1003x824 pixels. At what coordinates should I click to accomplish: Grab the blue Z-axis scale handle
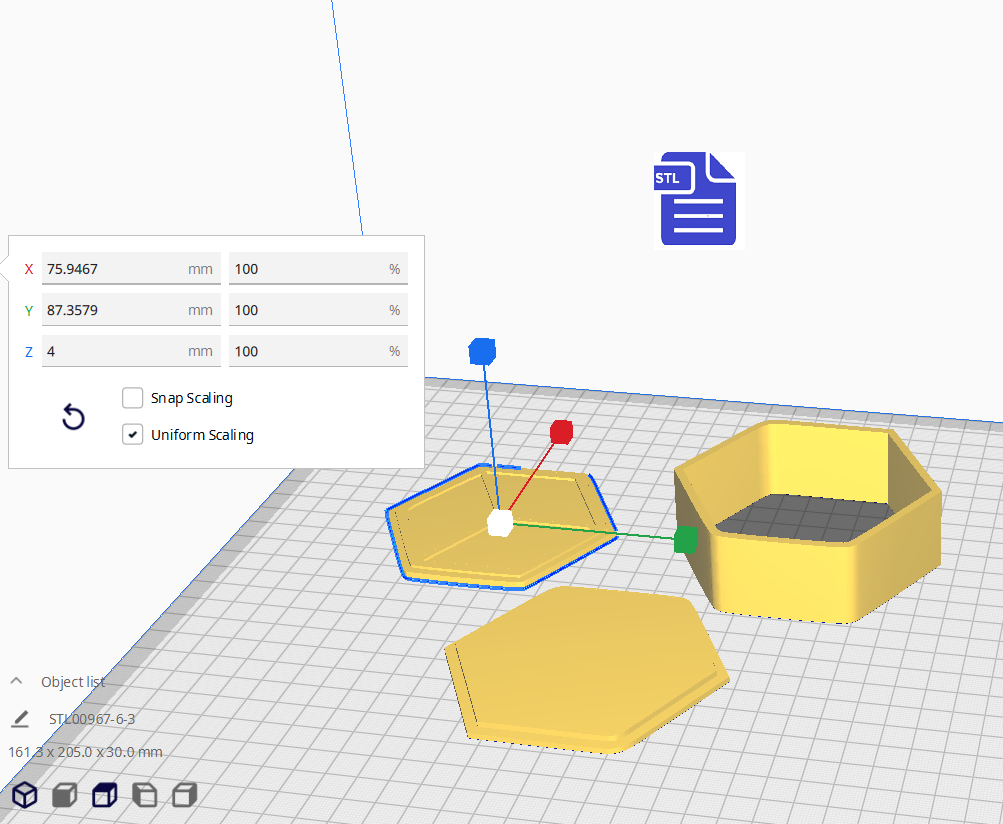(x=482, y=351)
